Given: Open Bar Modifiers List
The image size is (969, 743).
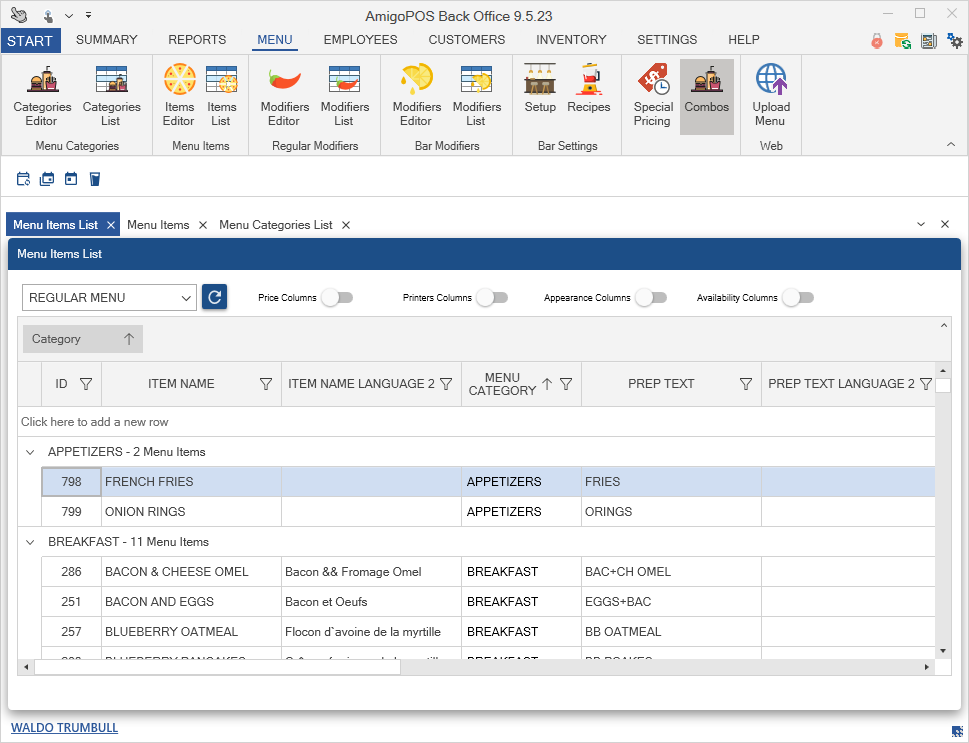Looking at the screenshot, I should point(476,96).
